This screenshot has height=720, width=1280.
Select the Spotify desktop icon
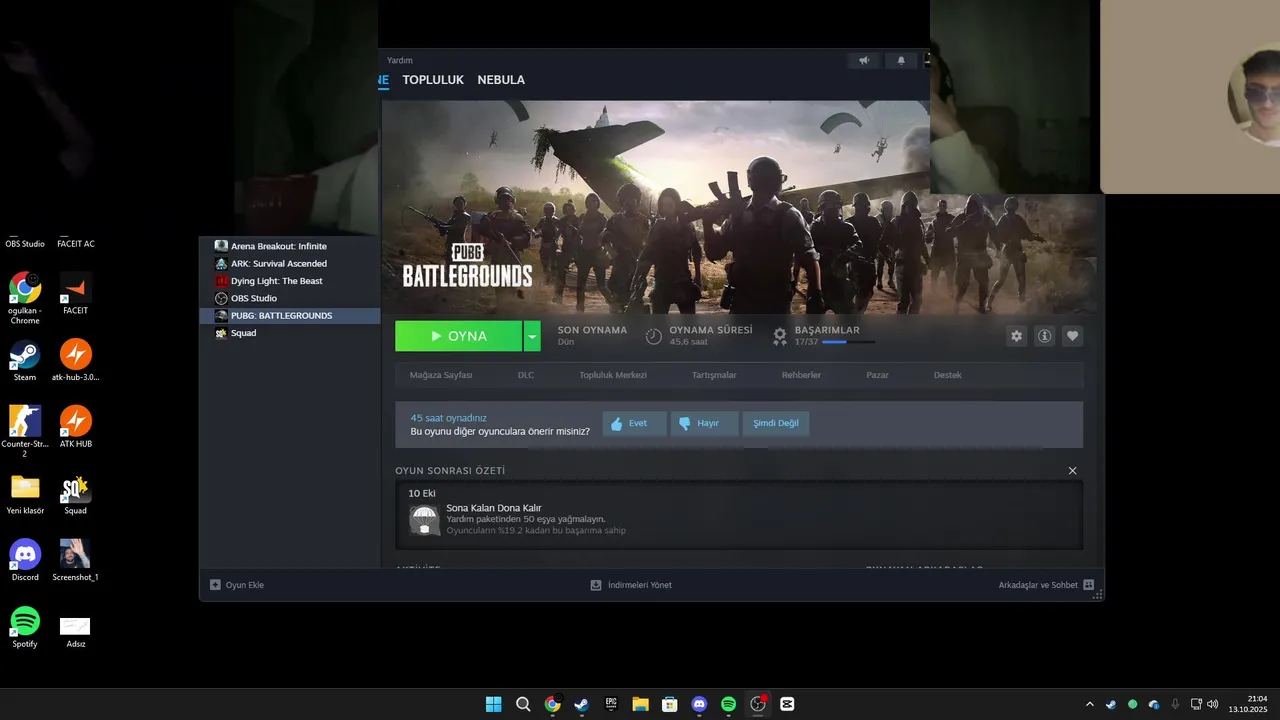coord(25,627)
